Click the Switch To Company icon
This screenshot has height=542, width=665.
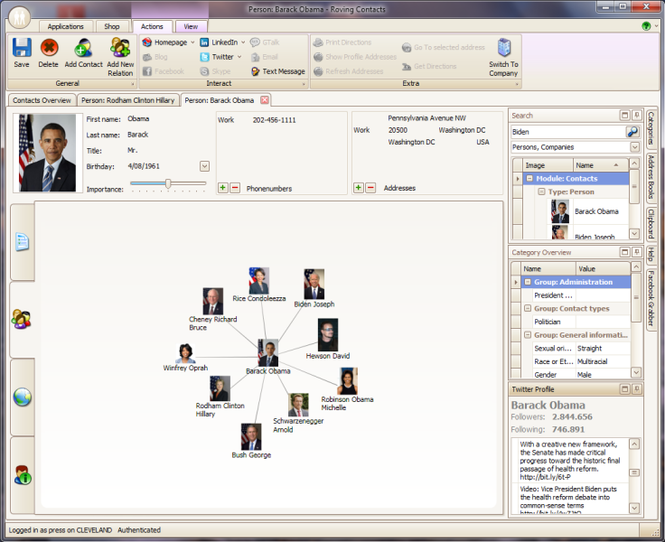coord(504,47)
